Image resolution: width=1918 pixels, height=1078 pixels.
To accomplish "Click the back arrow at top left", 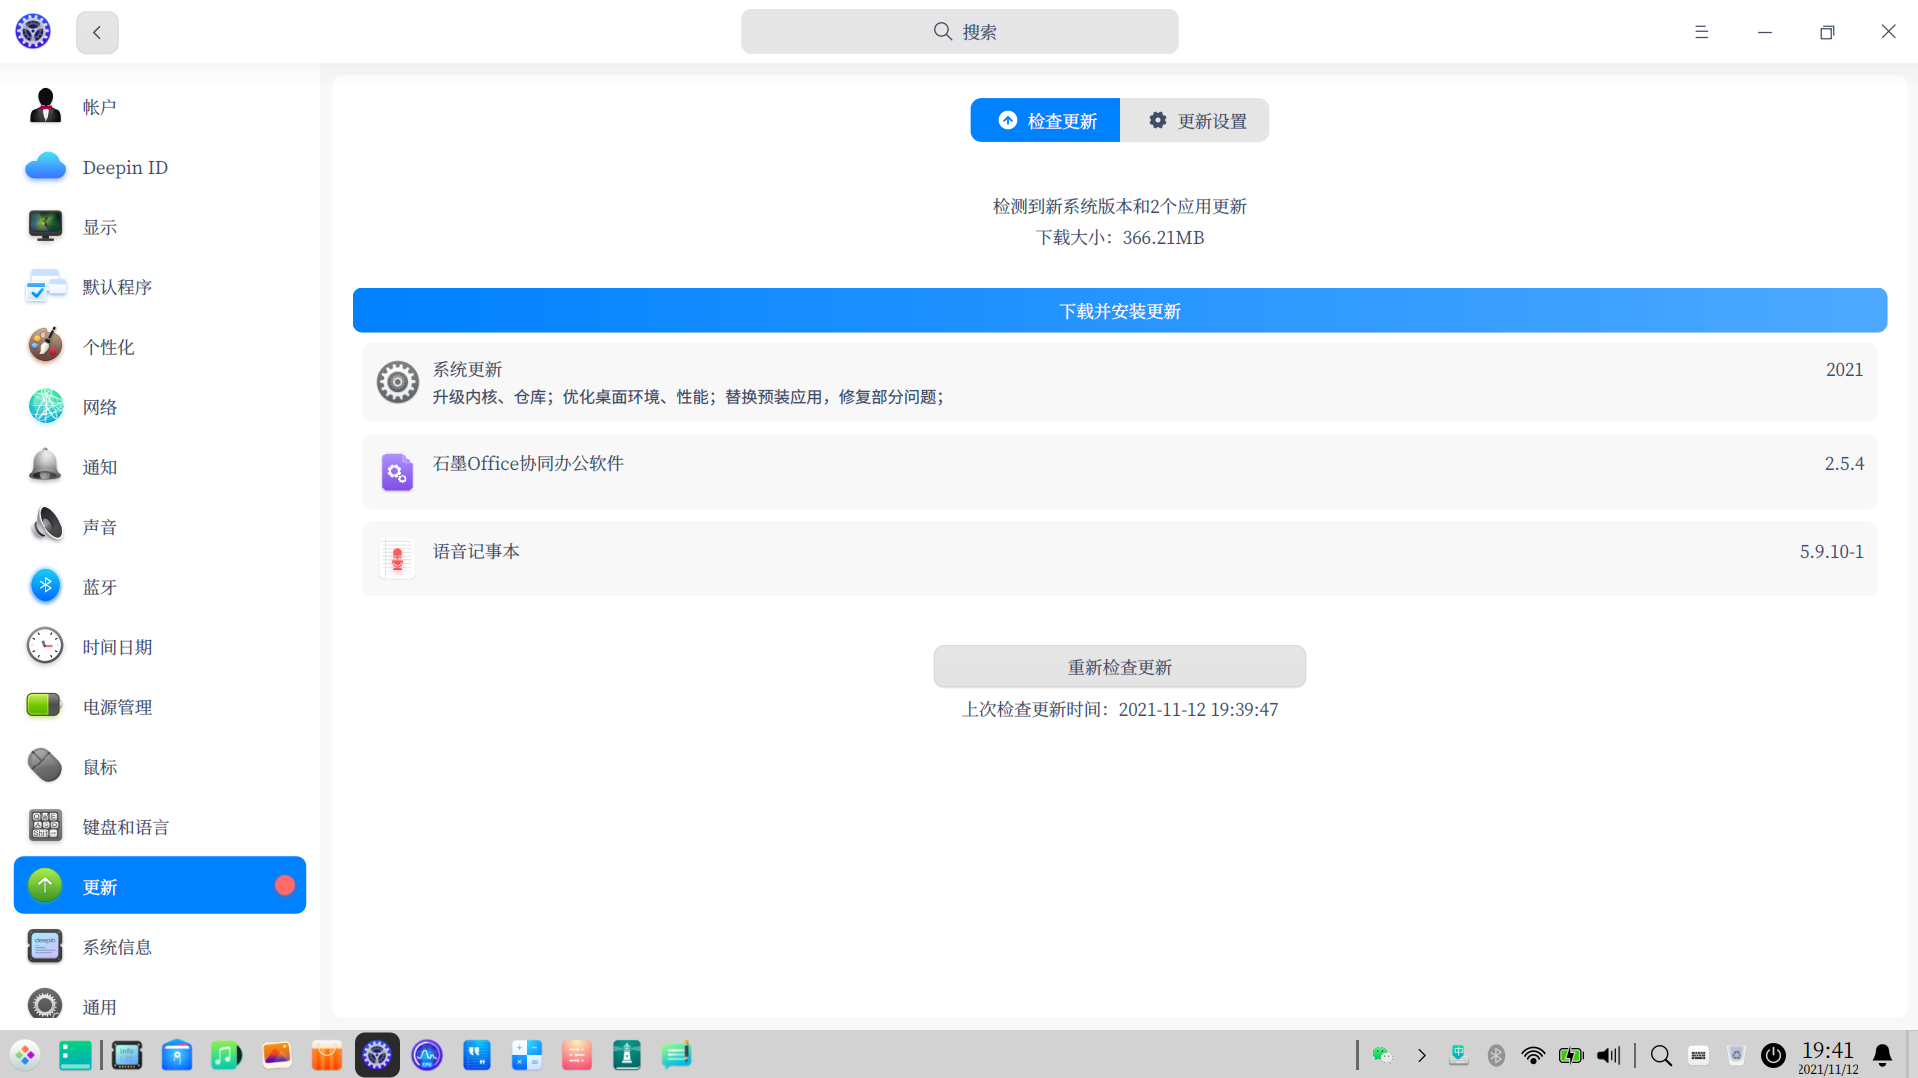I will [x=96, y=31].
